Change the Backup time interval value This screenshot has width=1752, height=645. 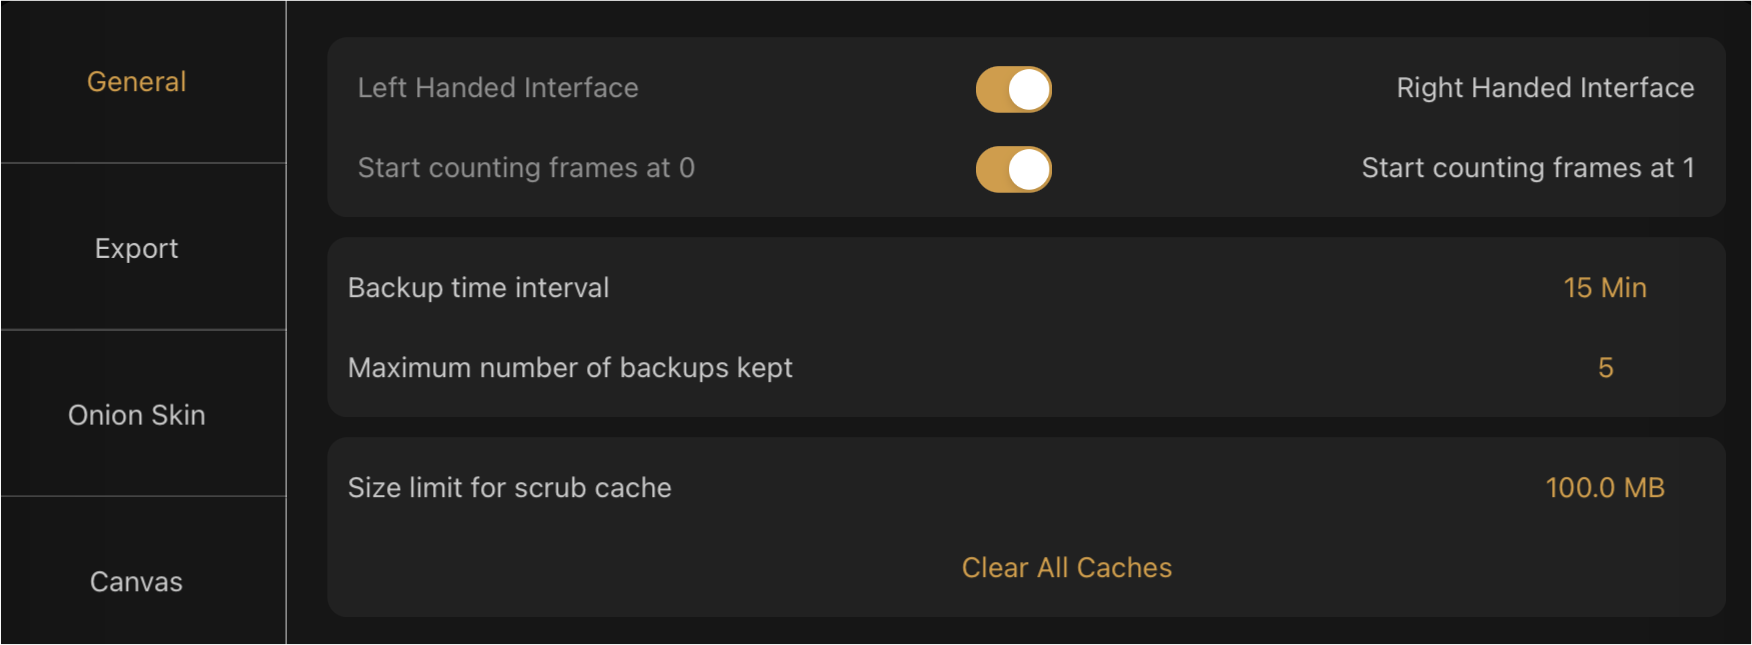point(1604,288)
